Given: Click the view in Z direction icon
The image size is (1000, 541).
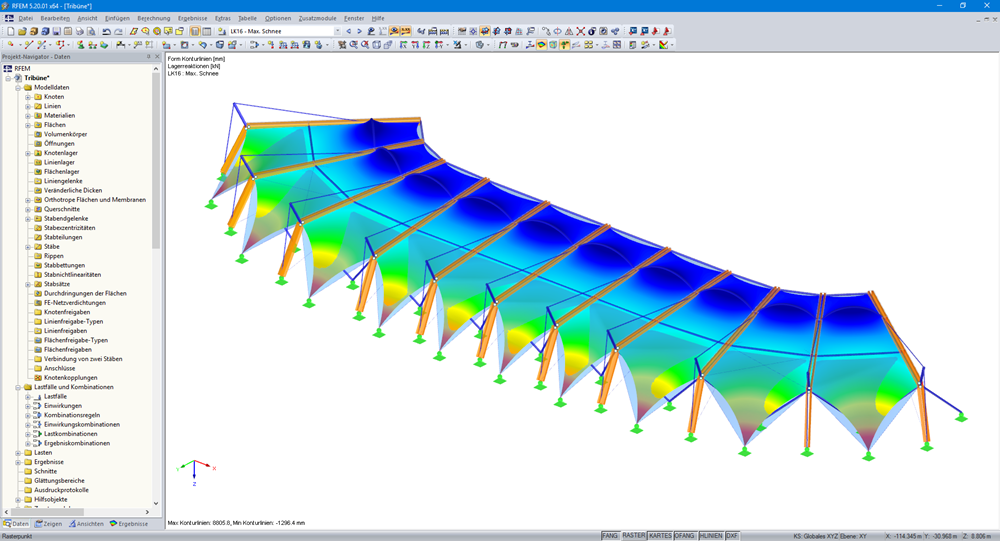Looking at the screenshot, I should coord(427,45).
